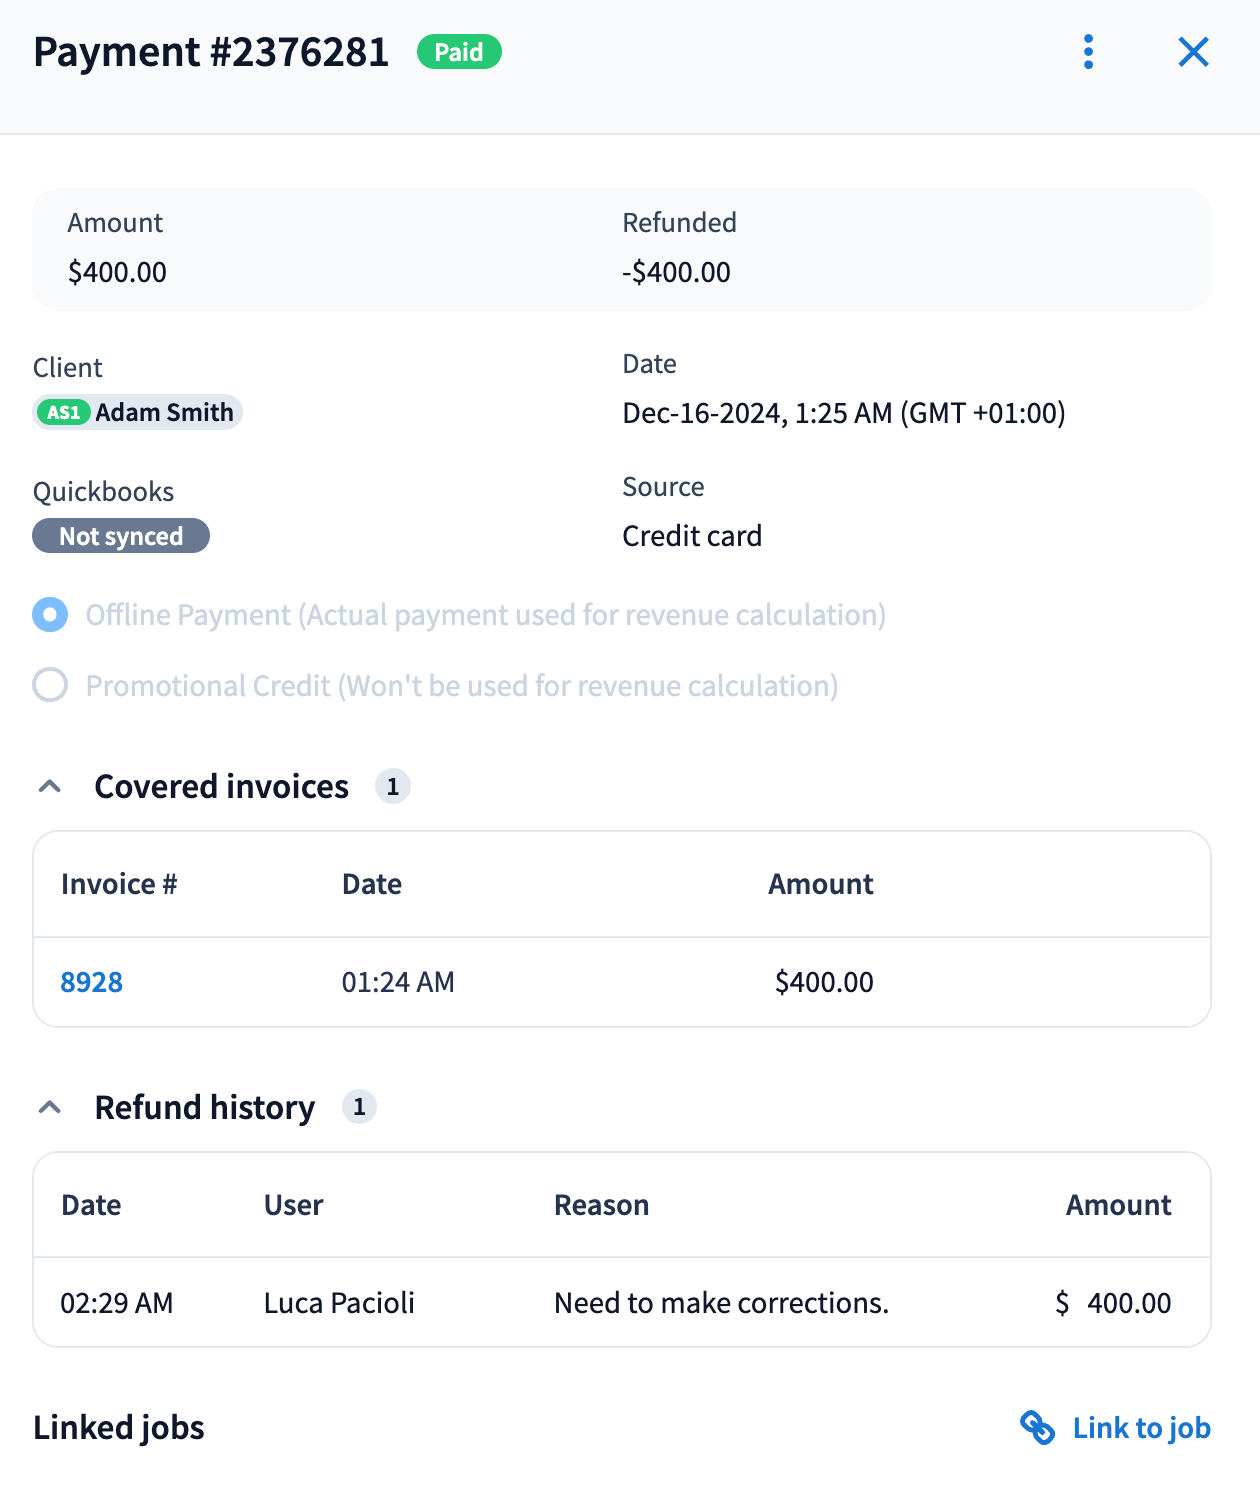Click the Not synced Quickbooks badge
The width and height of the screenshot is (1260, 1506).
click(x=121, y=536)
